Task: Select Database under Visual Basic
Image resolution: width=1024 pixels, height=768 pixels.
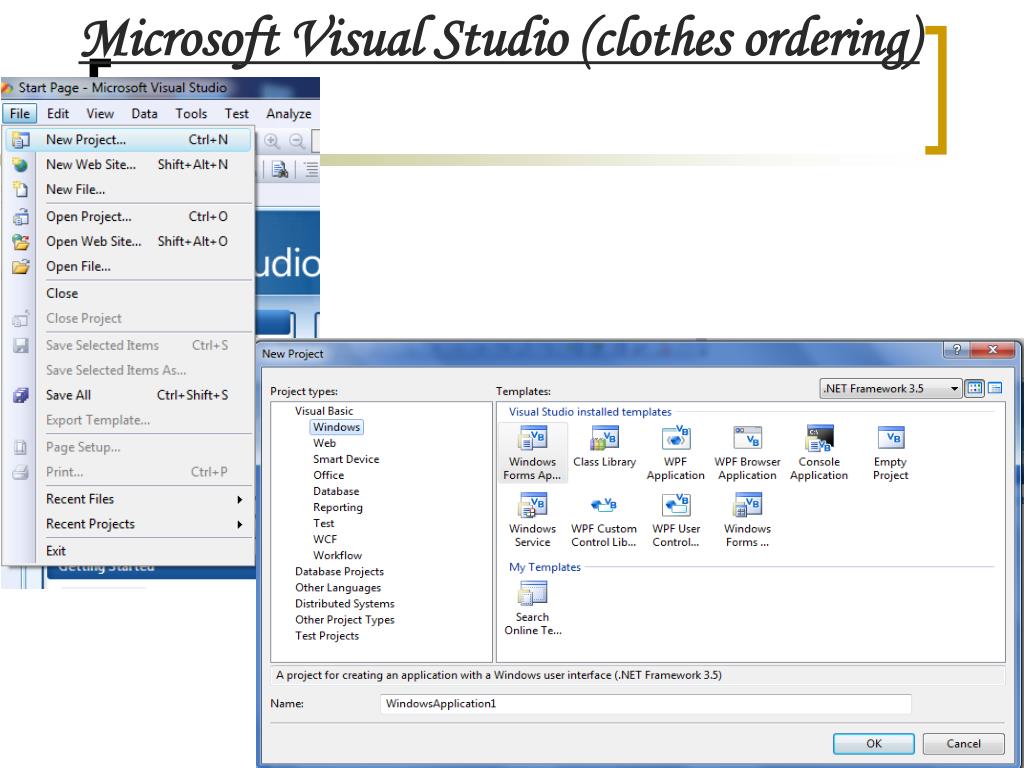Action: [x=336, y=491]
